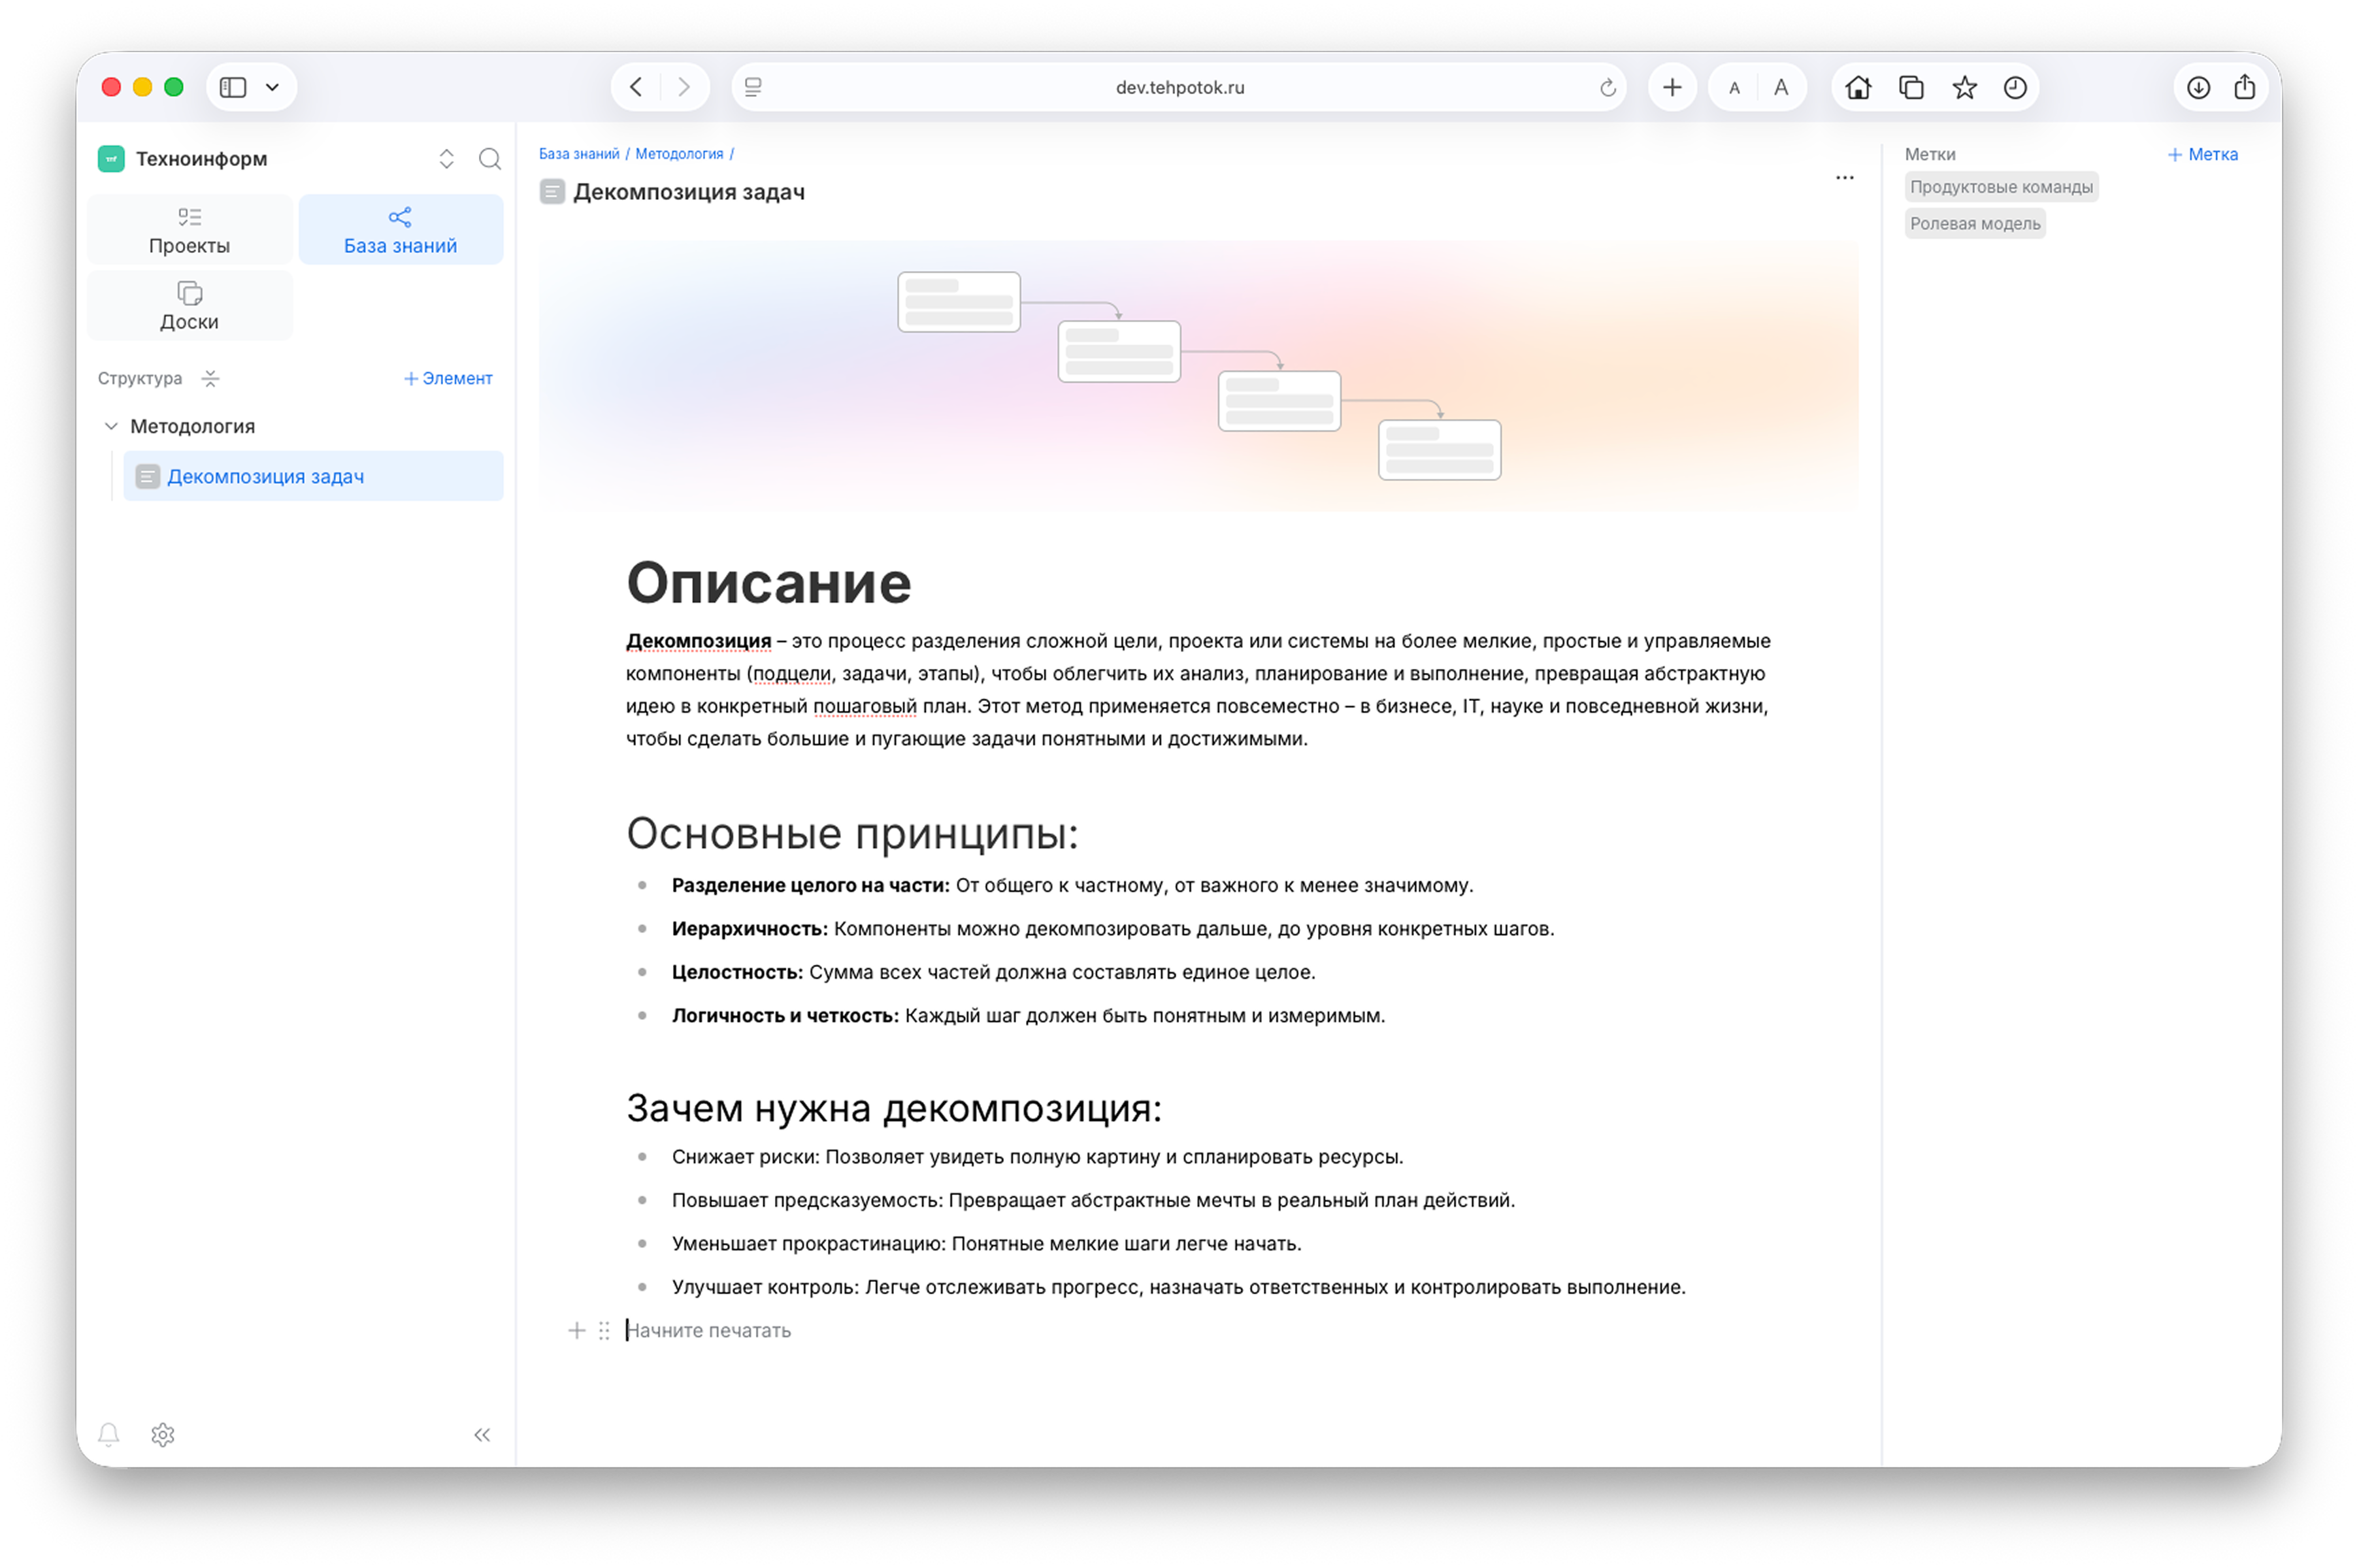
Task: Click the plus icon to add a block
Action: tap(576, 1330)
